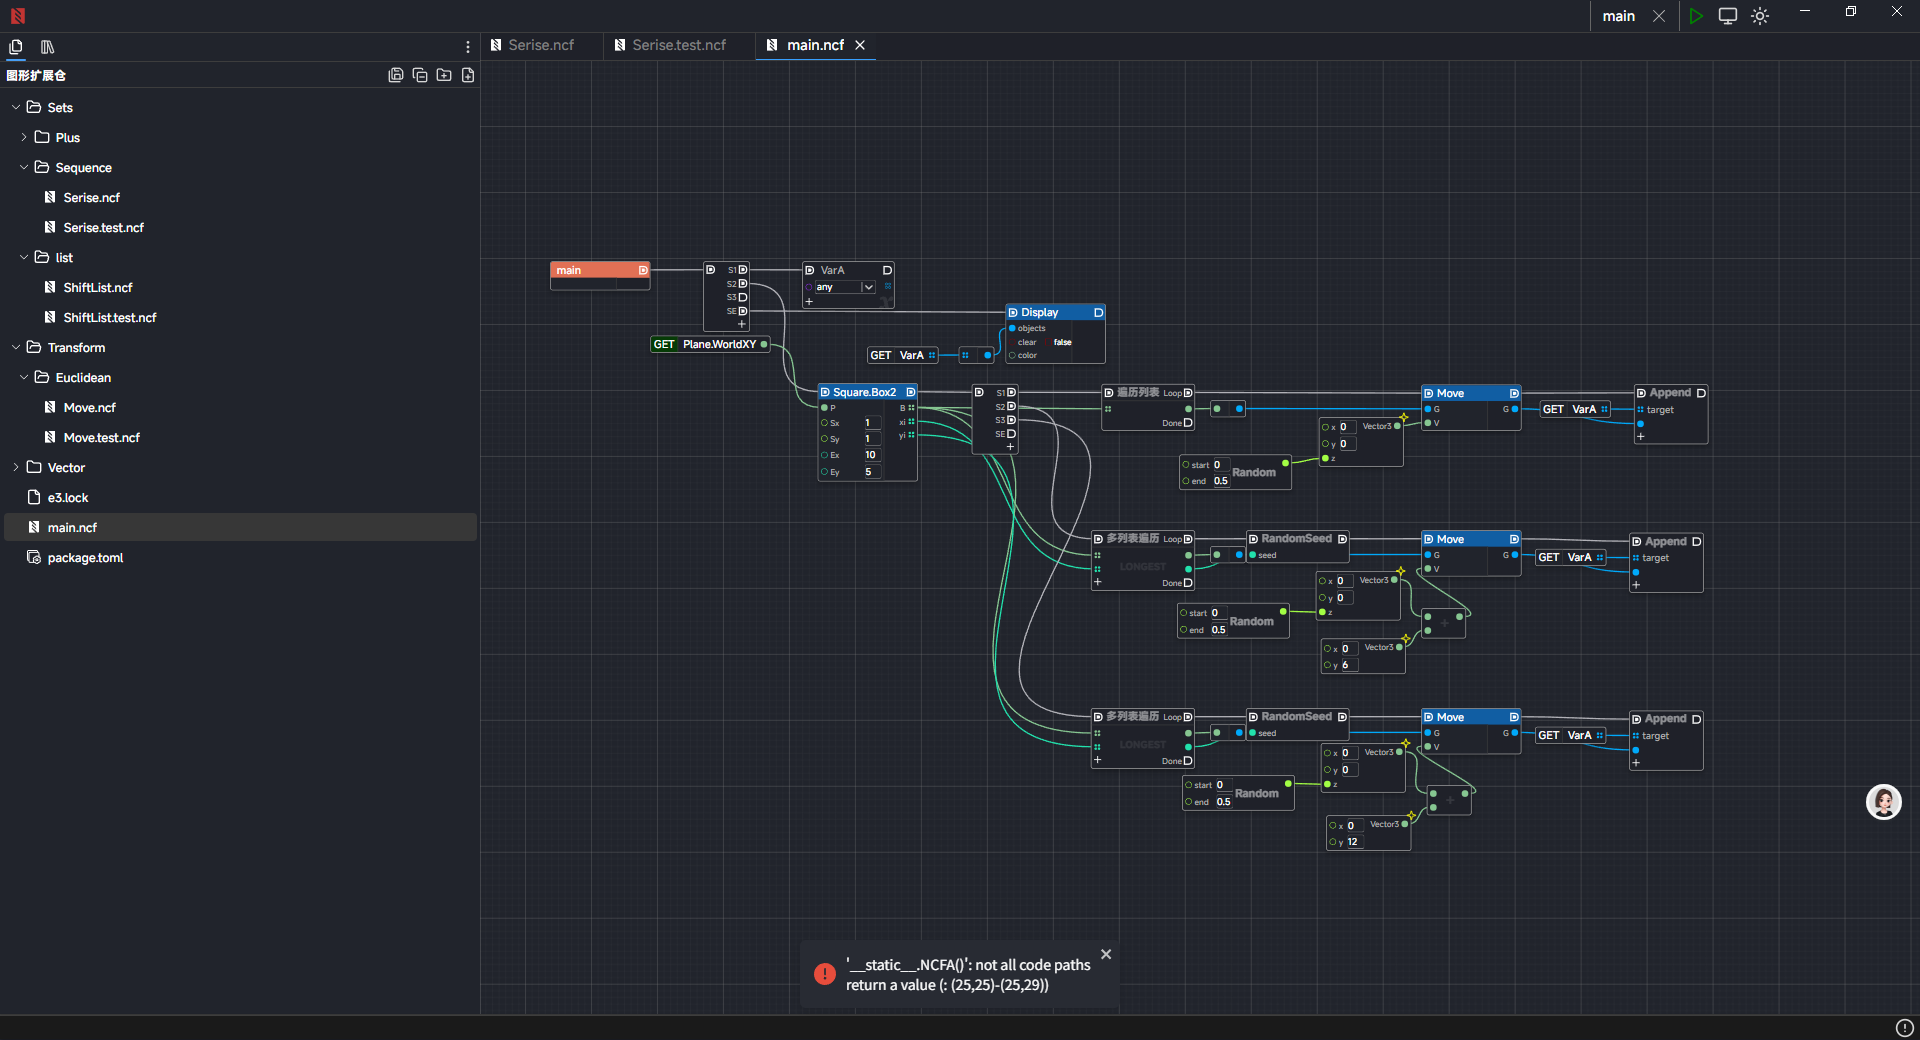Switch to the Serise.ncf tab
Screen dimensions: 1920x1040
click(x=540, y=45)
